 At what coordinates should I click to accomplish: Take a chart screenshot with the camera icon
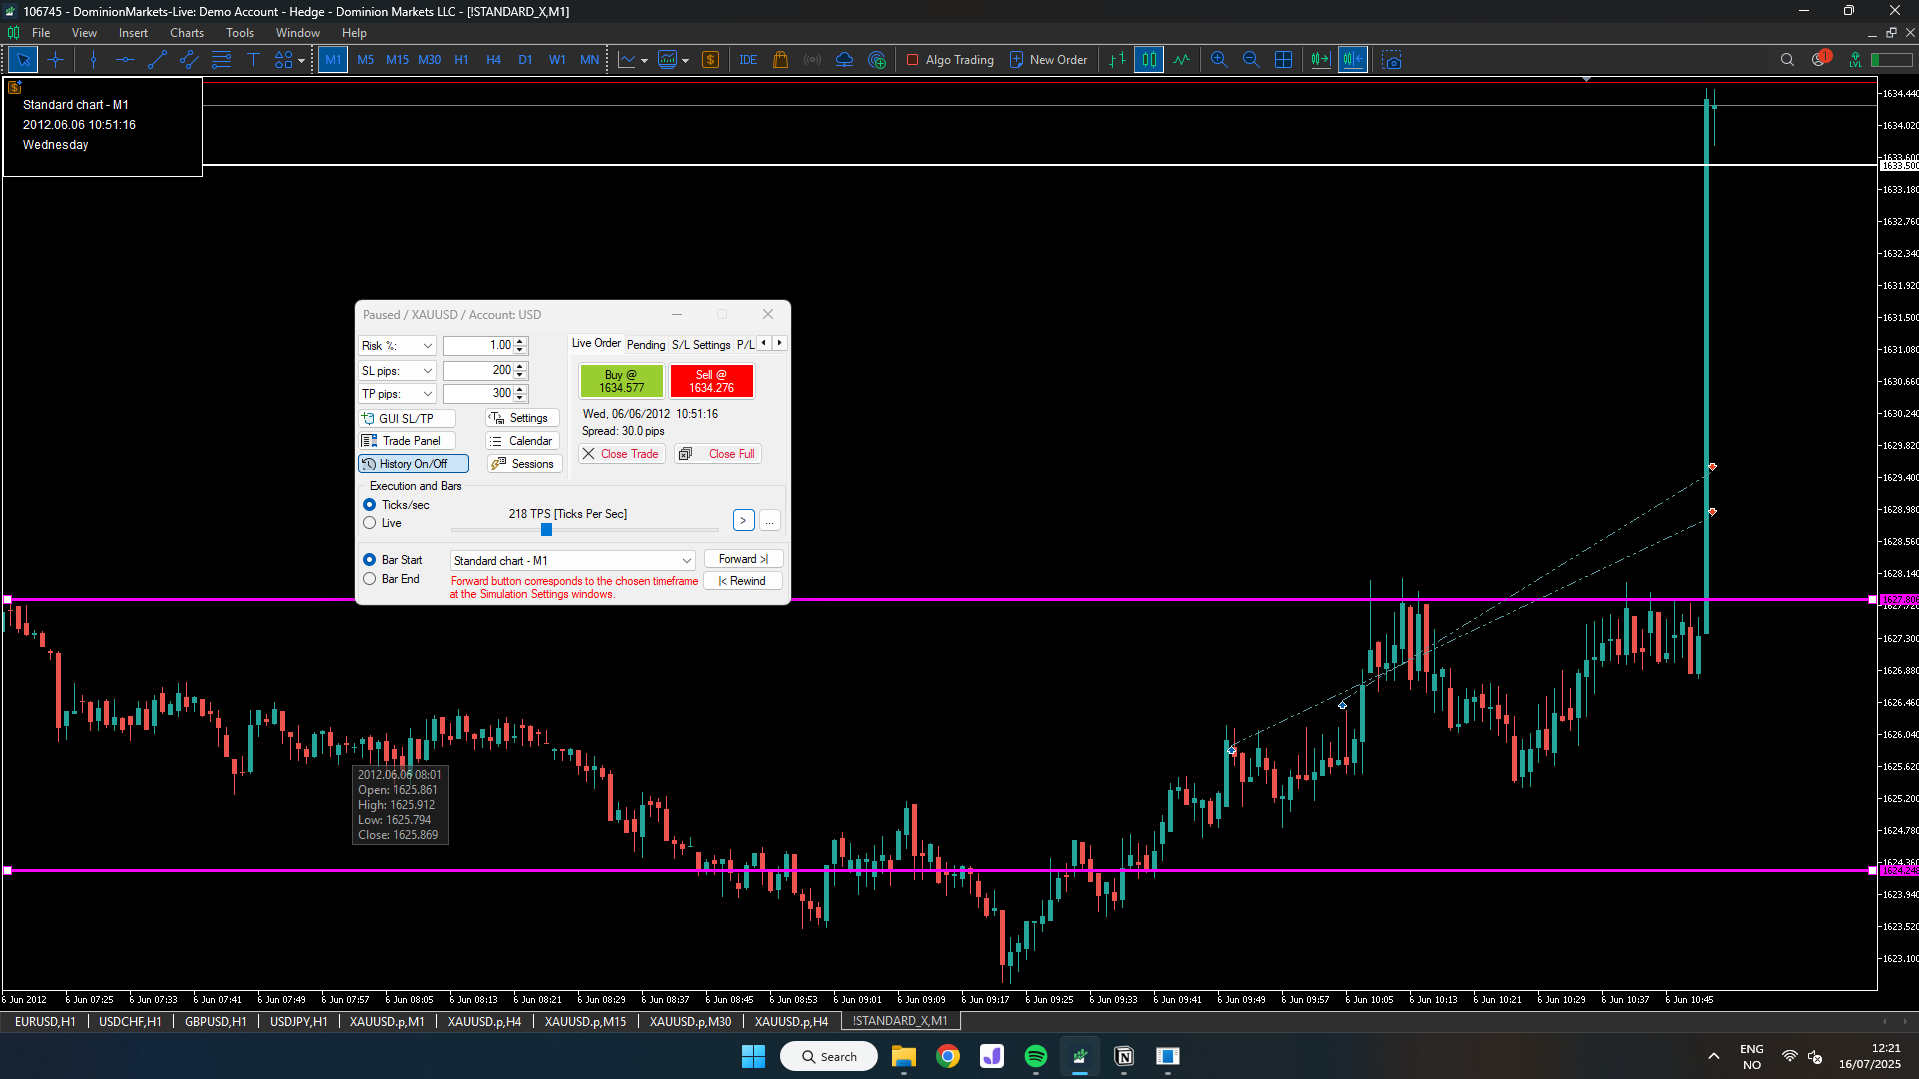1391,60
